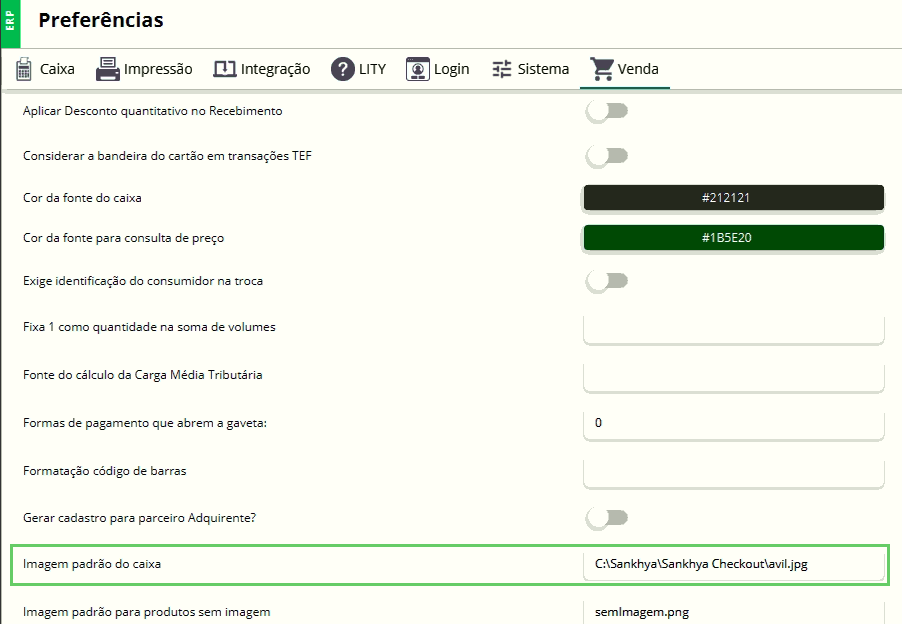Open the #1B5E20 price lookup color swatch
The width and height of the screenshot is (906, 632).
[x=734, y=237]
